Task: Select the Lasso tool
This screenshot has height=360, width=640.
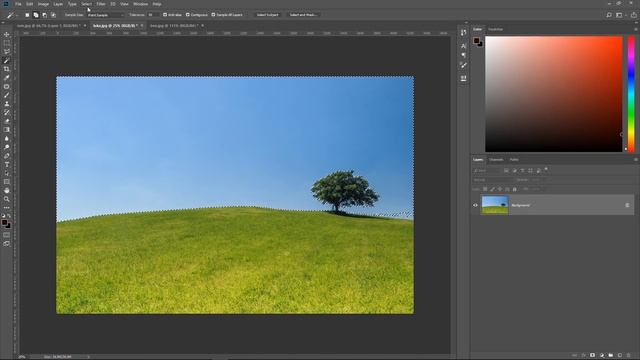Action: click(x=7, y=52)
